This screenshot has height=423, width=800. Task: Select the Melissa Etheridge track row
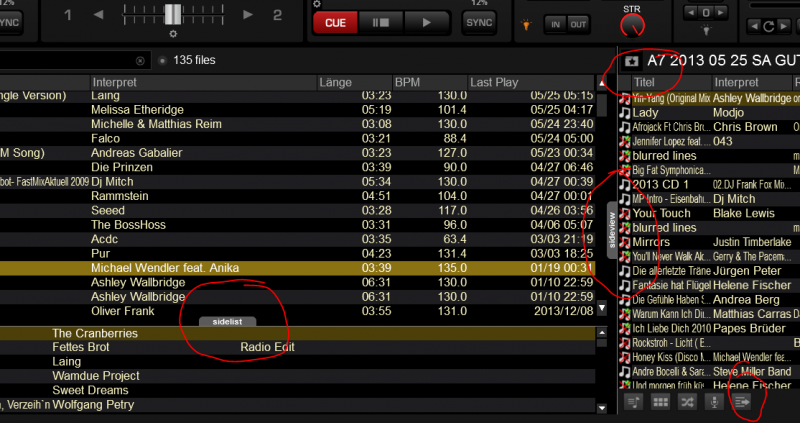click(297, 110)
